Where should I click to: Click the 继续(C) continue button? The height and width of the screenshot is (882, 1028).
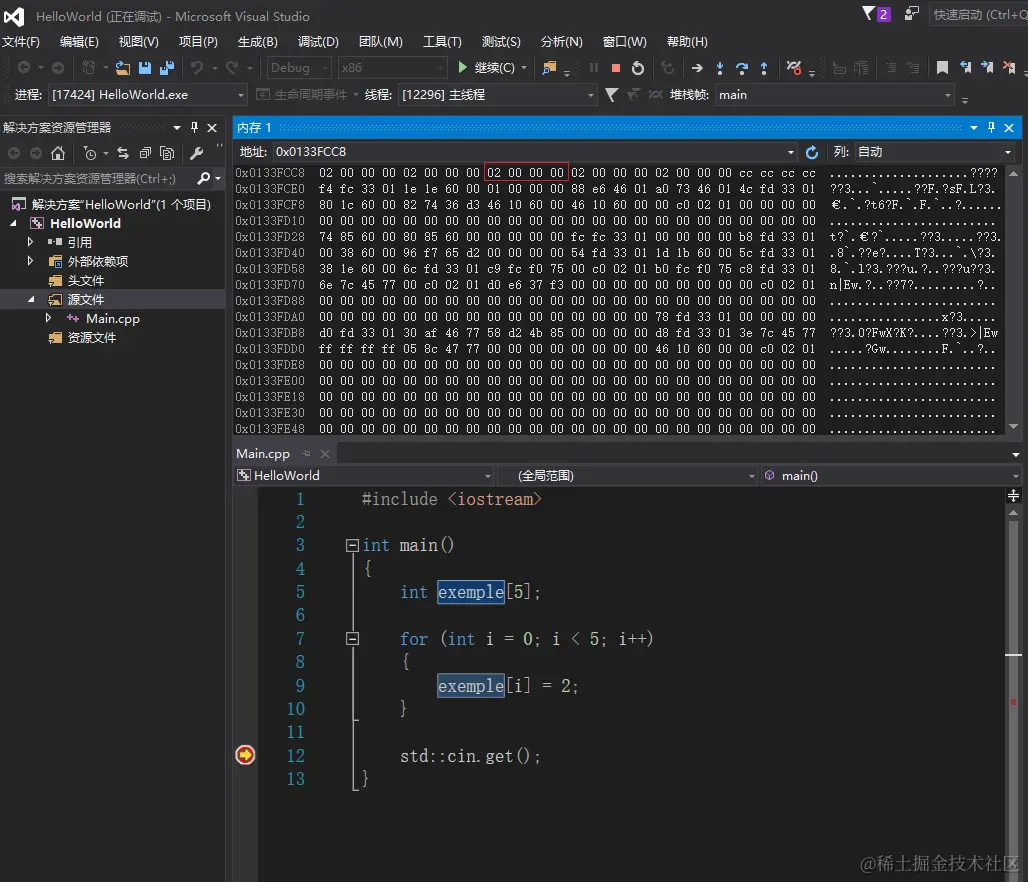coord(486,68)
